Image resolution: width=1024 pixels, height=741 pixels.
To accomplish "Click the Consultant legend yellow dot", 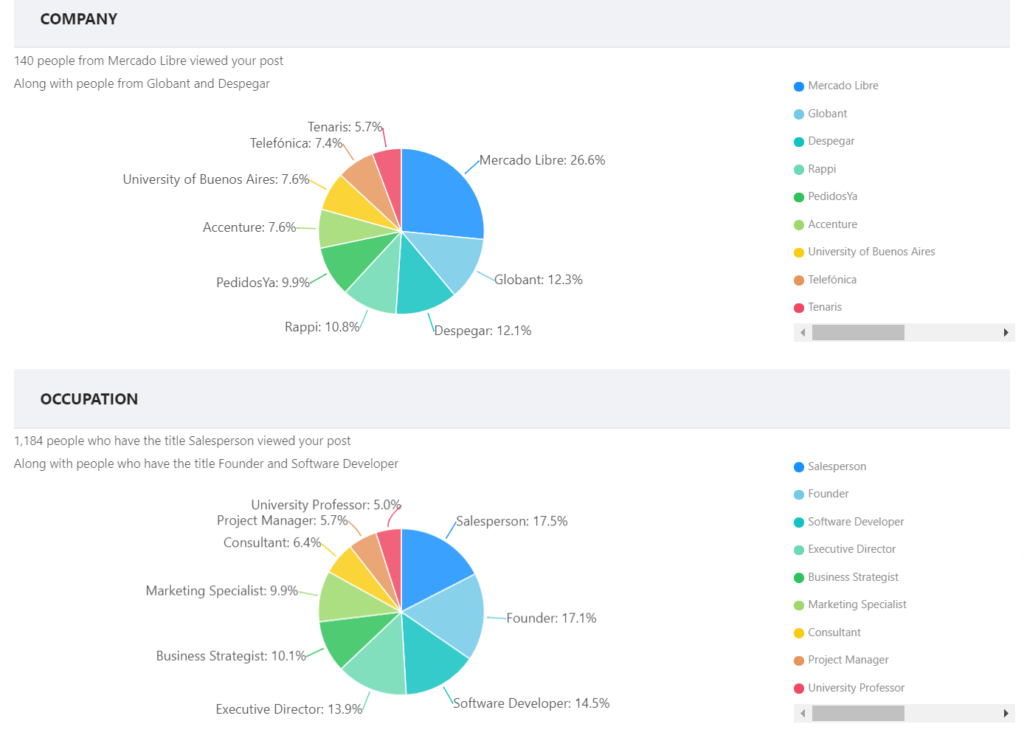I will pos(799,633).
